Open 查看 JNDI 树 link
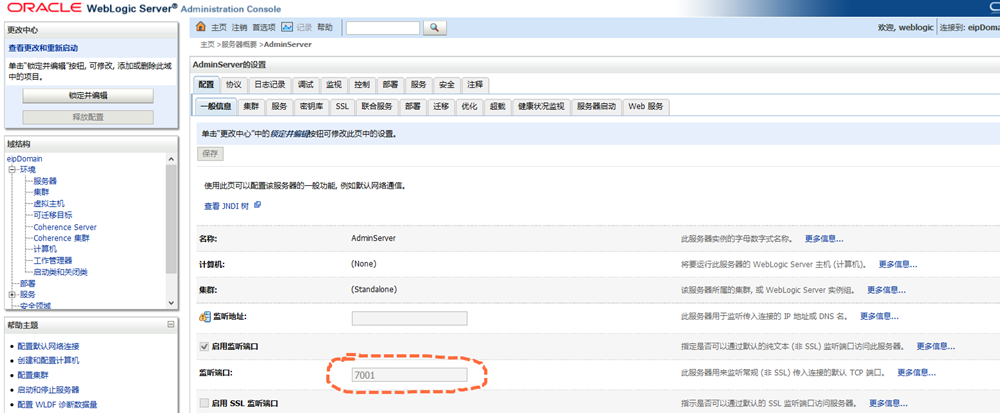This screenshot has width=1000, height=413. click(226, 206)
